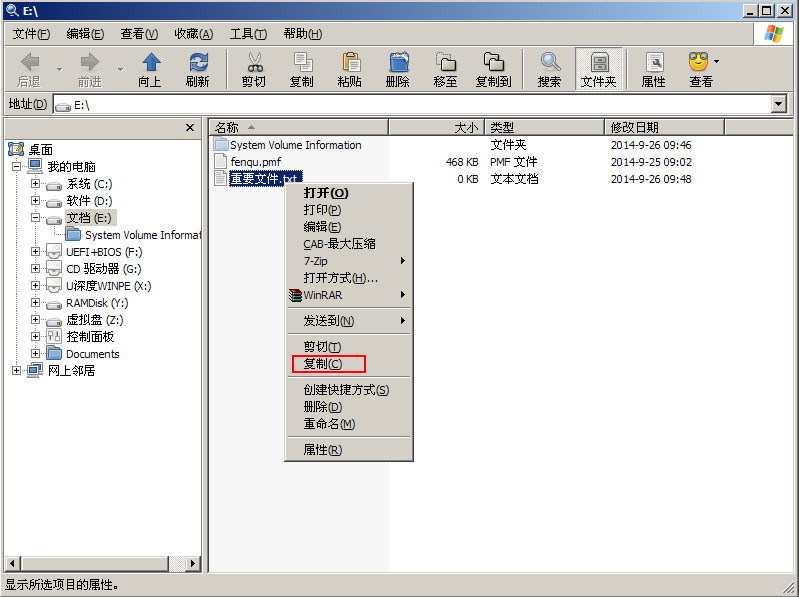Image resolution: width=799 pixels, height=597 pixels.
Task: Open the address bar dropdown
Action: (x=778, y=104)
